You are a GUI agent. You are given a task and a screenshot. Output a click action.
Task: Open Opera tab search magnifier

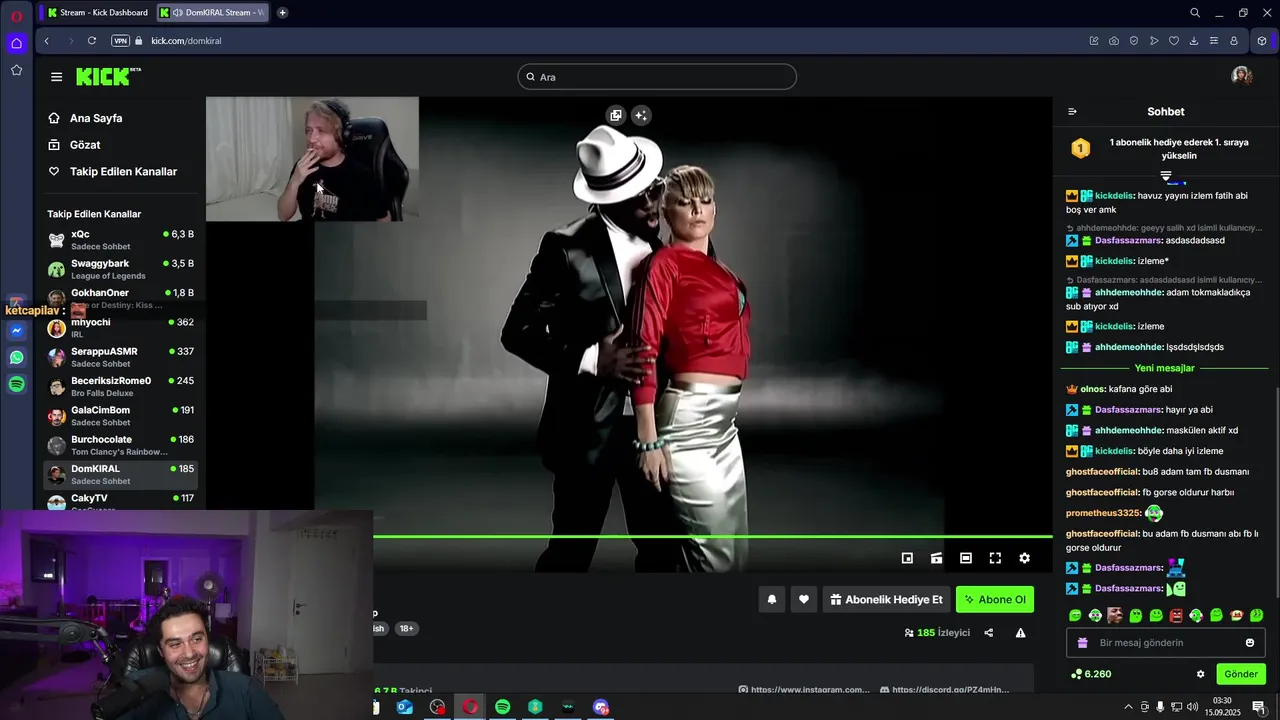[x=1195, y=13]
